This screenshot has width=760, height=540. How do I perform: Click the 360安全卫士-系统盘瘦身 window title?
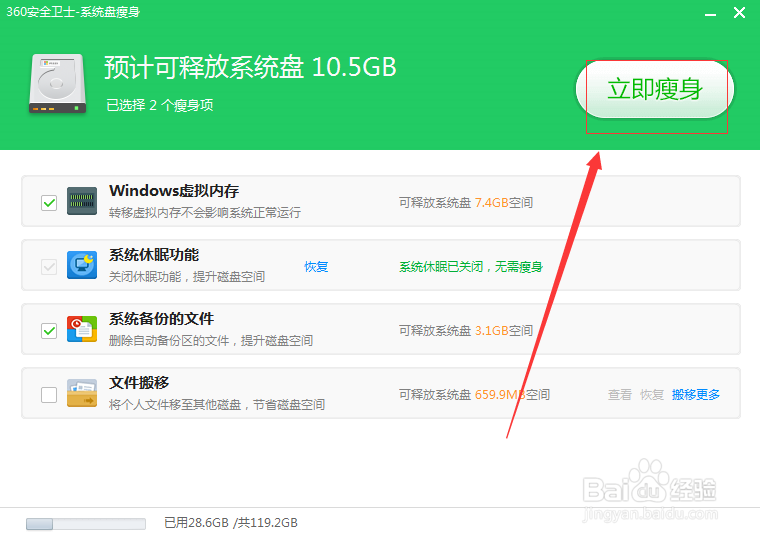pyautogui.click(x=73, y=12)
